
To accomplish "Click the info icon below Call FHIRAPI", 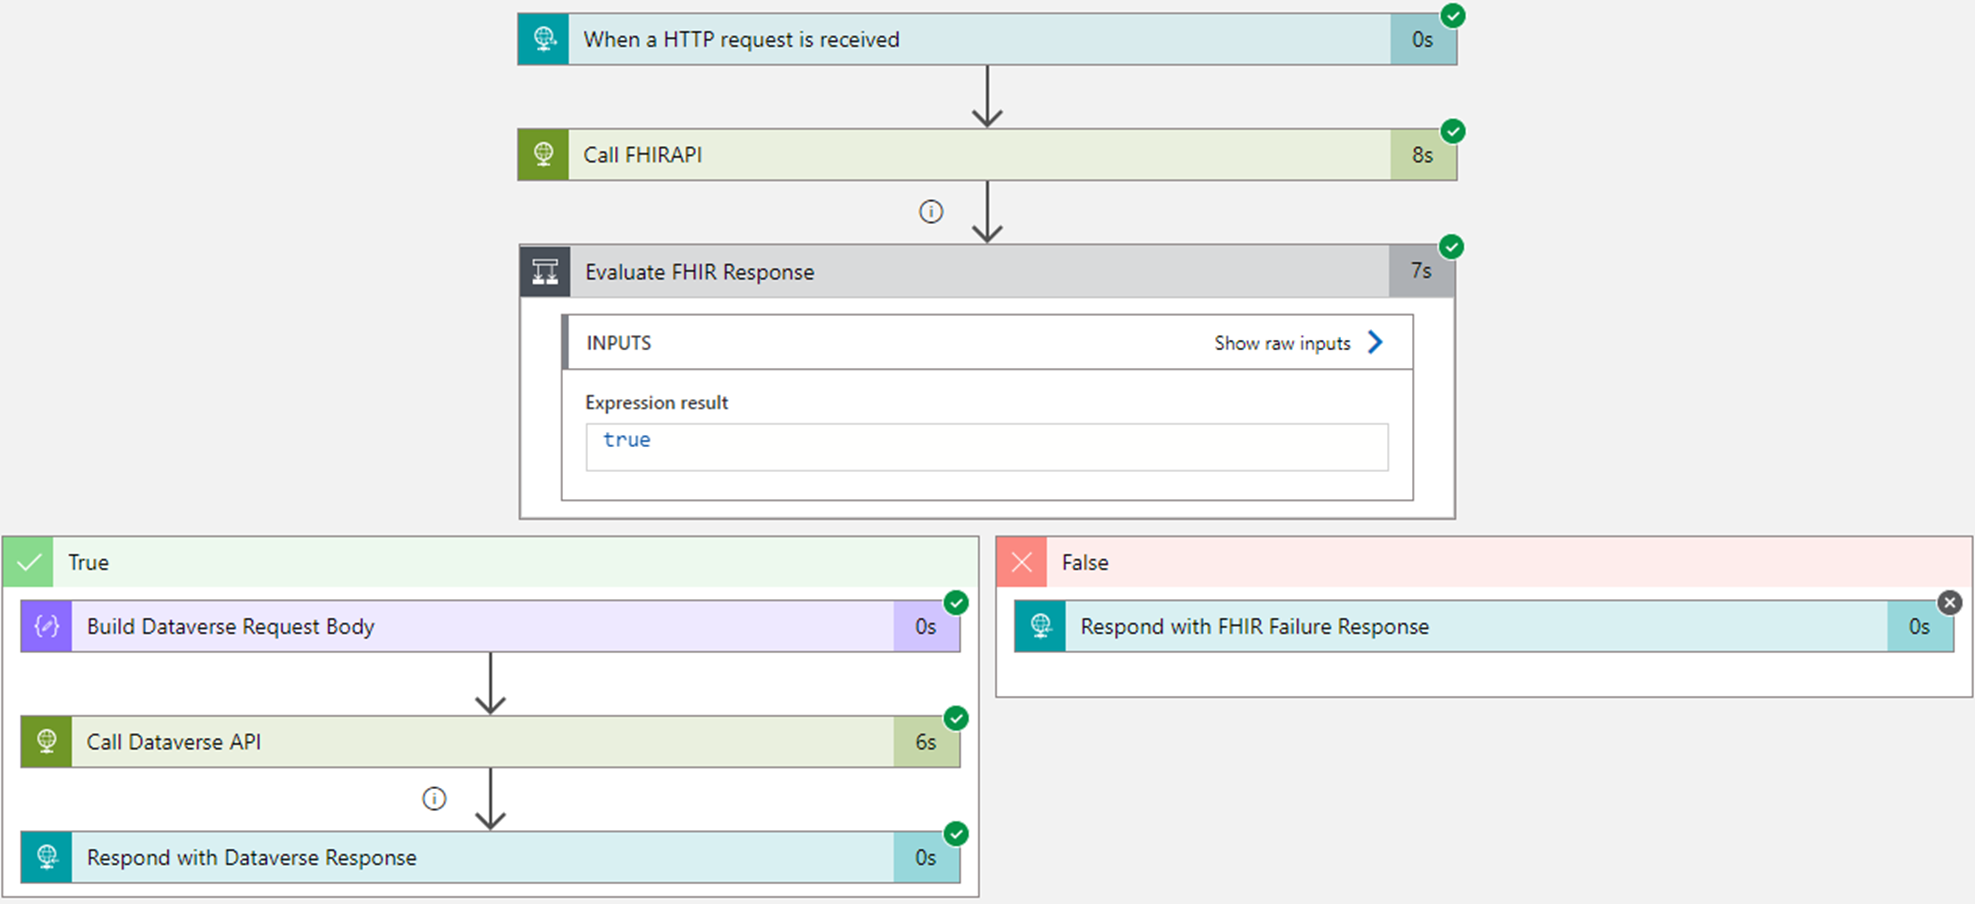I will tap(931, 212).
